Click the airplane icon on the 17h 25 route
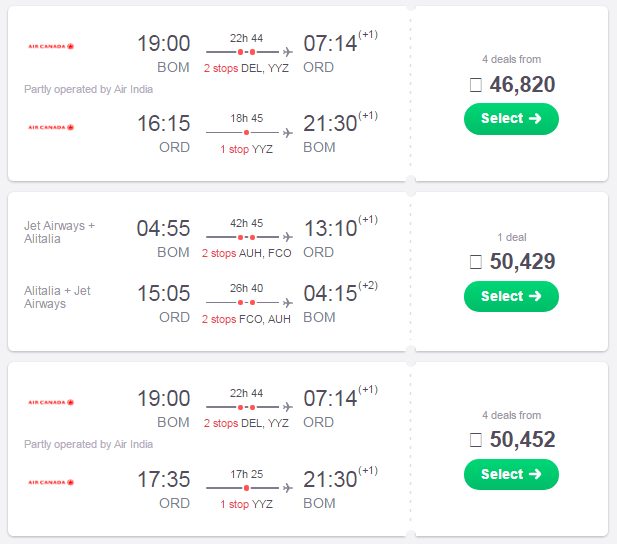This screenshot has width=617, height=544. (288, 488)
